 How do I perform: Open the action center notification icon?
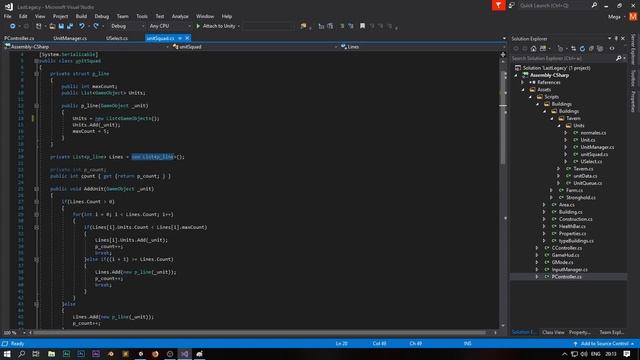pos(627,354)
